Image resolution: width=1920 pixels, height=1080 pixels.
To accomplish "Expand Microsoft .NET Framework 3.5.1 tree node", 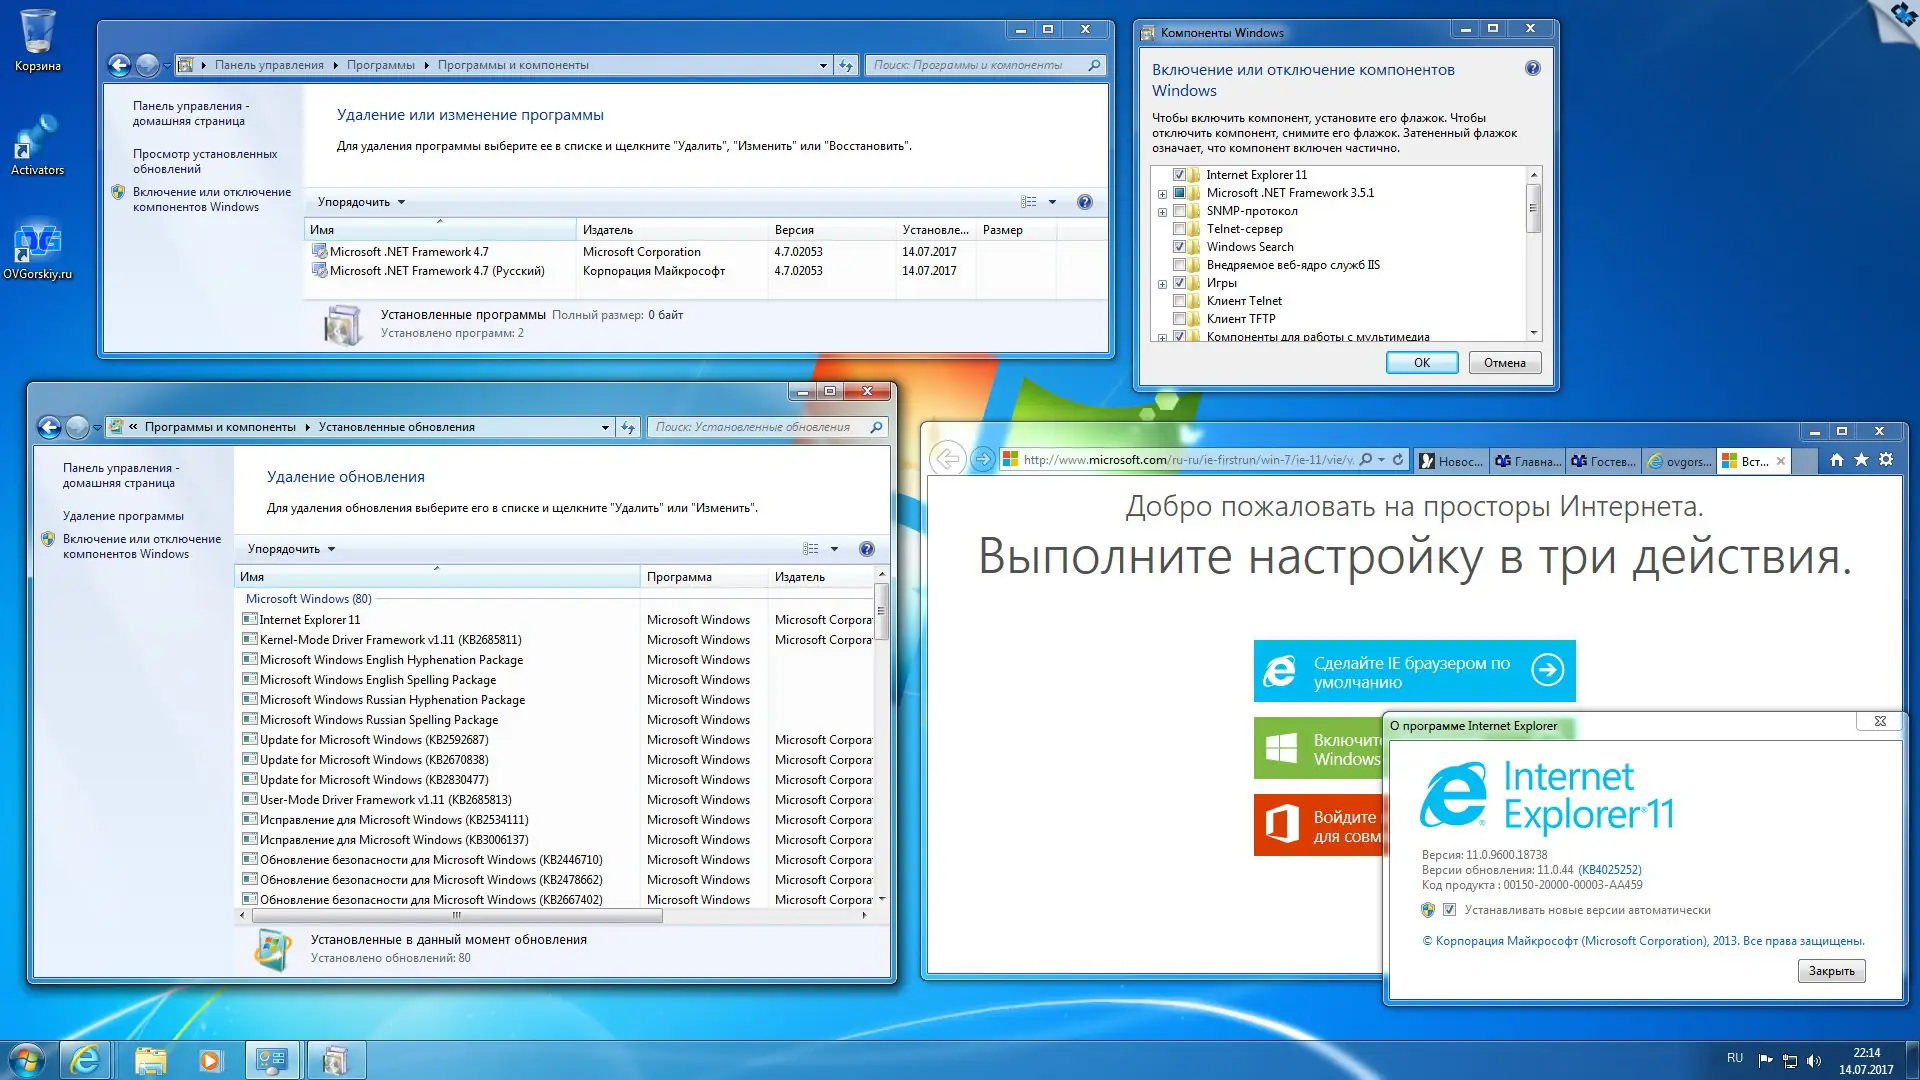I will (1162, 194).
